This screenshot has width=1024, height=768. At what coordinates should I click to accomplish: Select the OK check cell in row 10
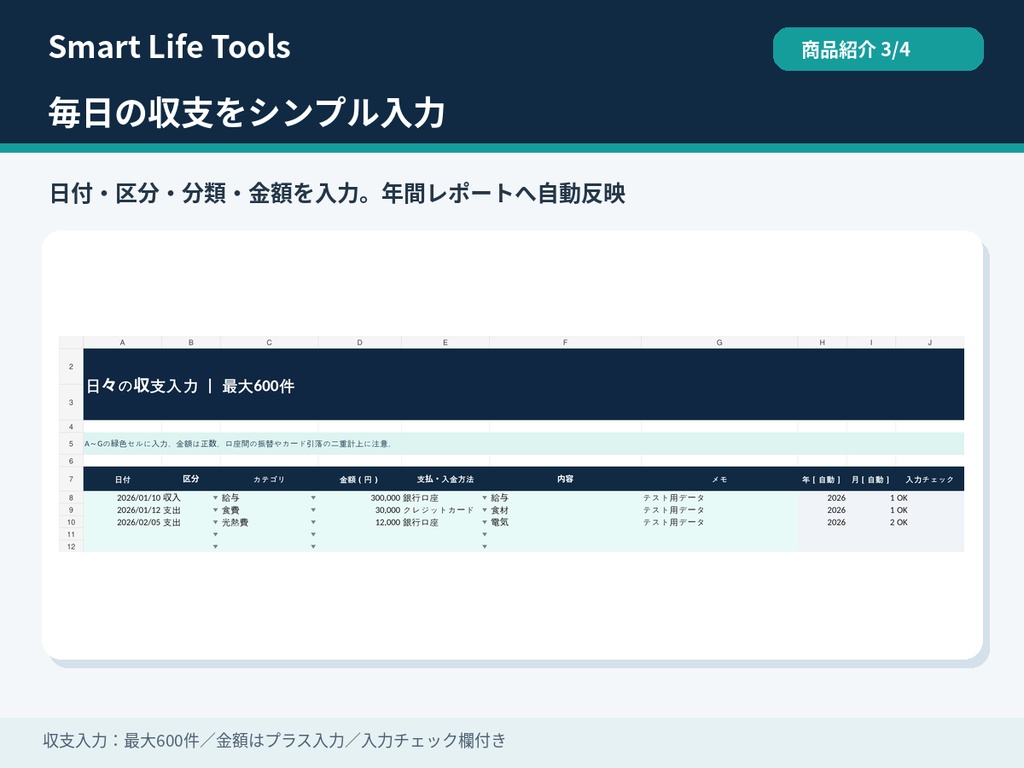point(930,522)
